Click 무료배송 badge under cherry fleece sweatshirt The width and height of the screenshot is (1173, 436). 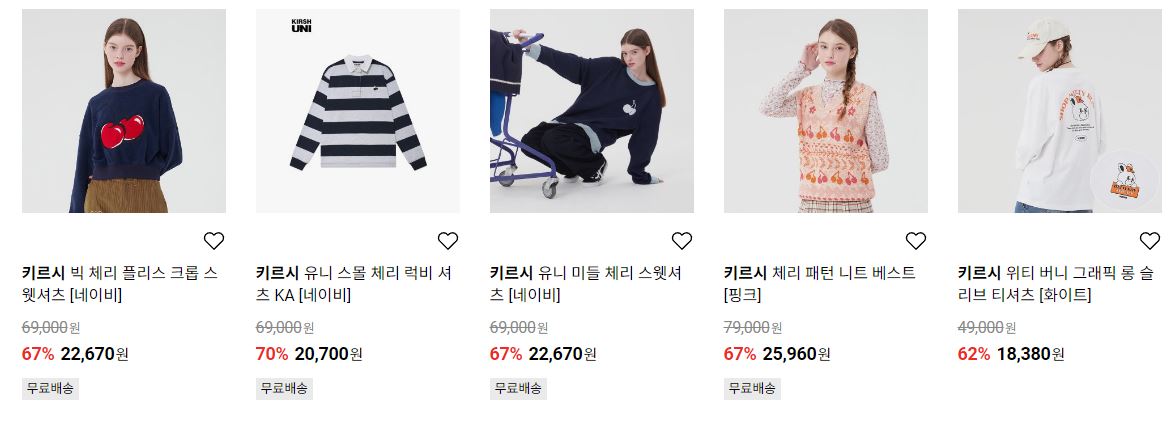point(50,389)
